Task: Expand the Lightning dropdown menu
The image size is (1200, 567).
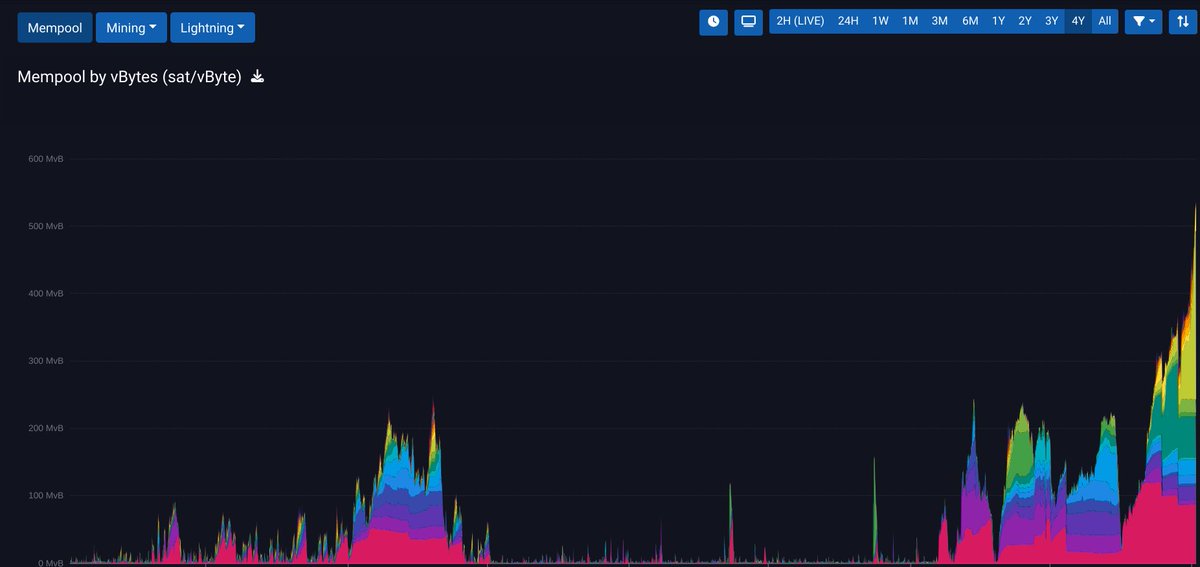Action: [x=213, y=28]
